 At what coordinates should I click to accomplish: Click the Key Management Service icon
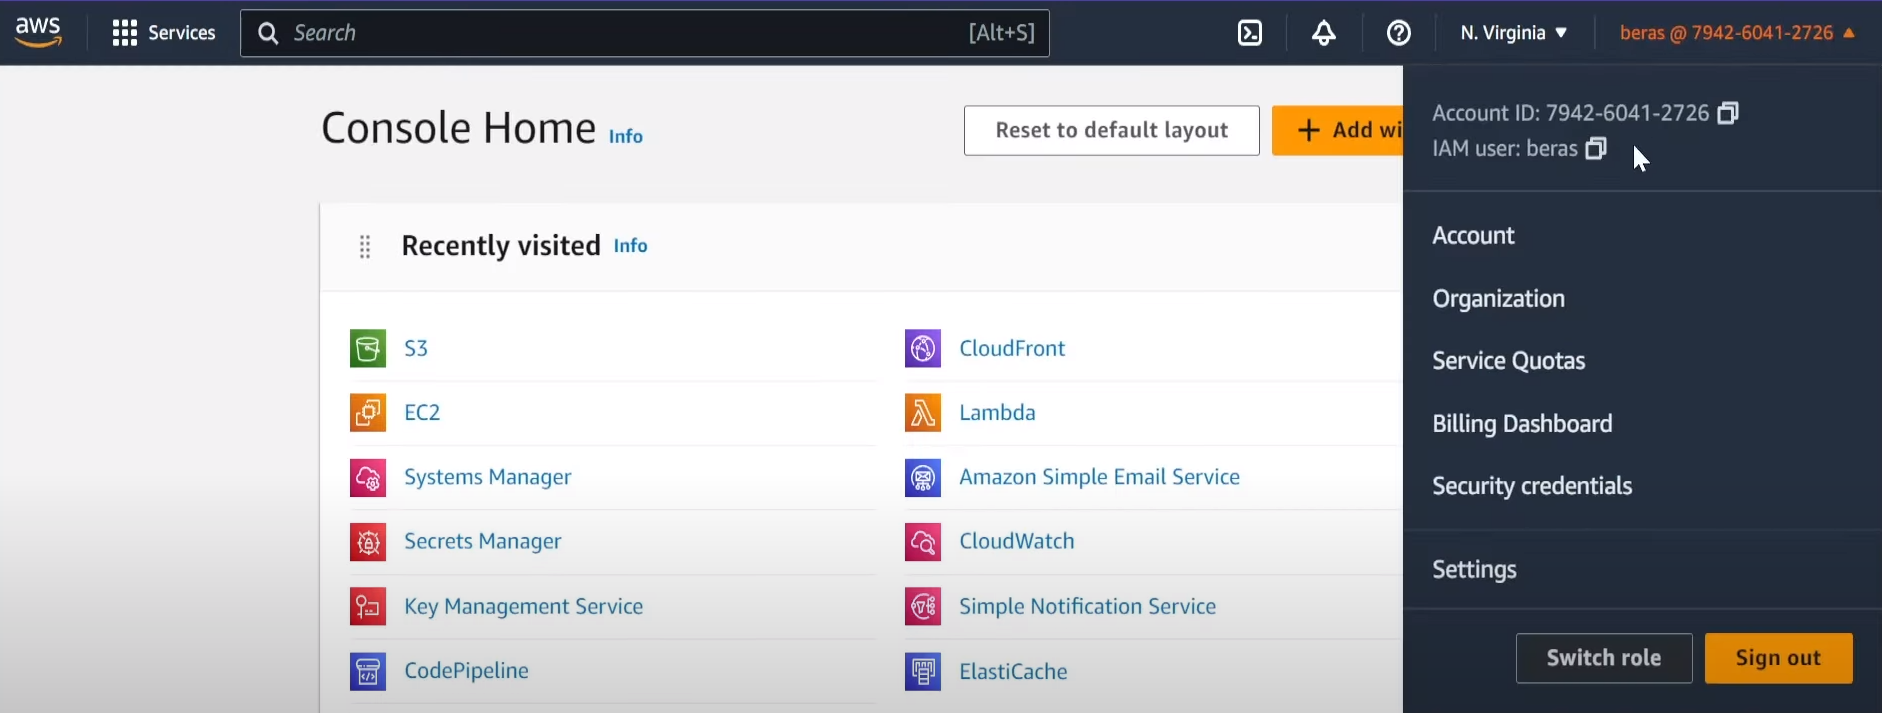pos(368,606)
